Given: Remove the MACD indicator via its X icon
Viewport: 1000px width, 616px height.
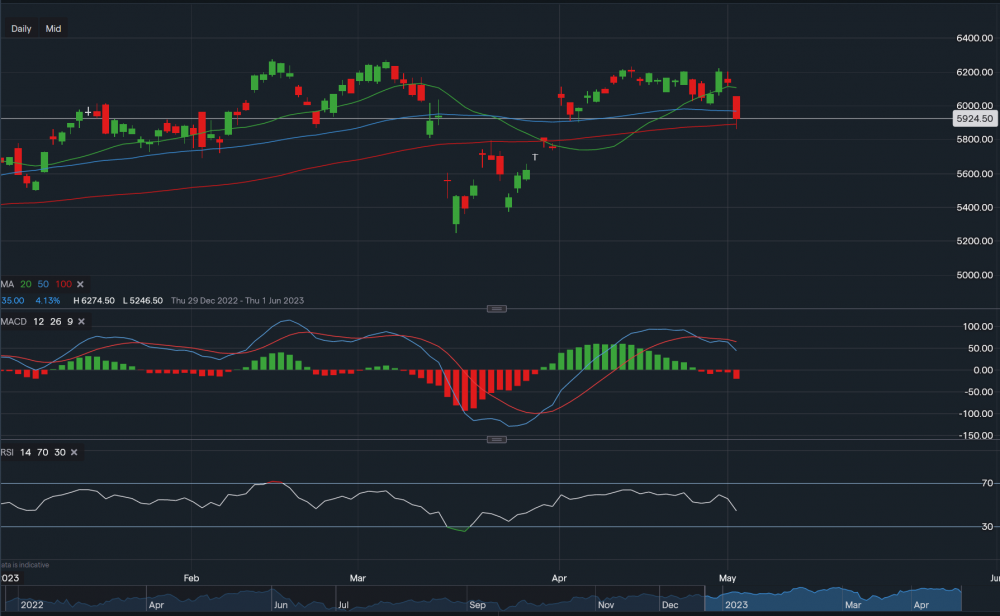Looking at the screenshot, I should [x=80, y=322].
